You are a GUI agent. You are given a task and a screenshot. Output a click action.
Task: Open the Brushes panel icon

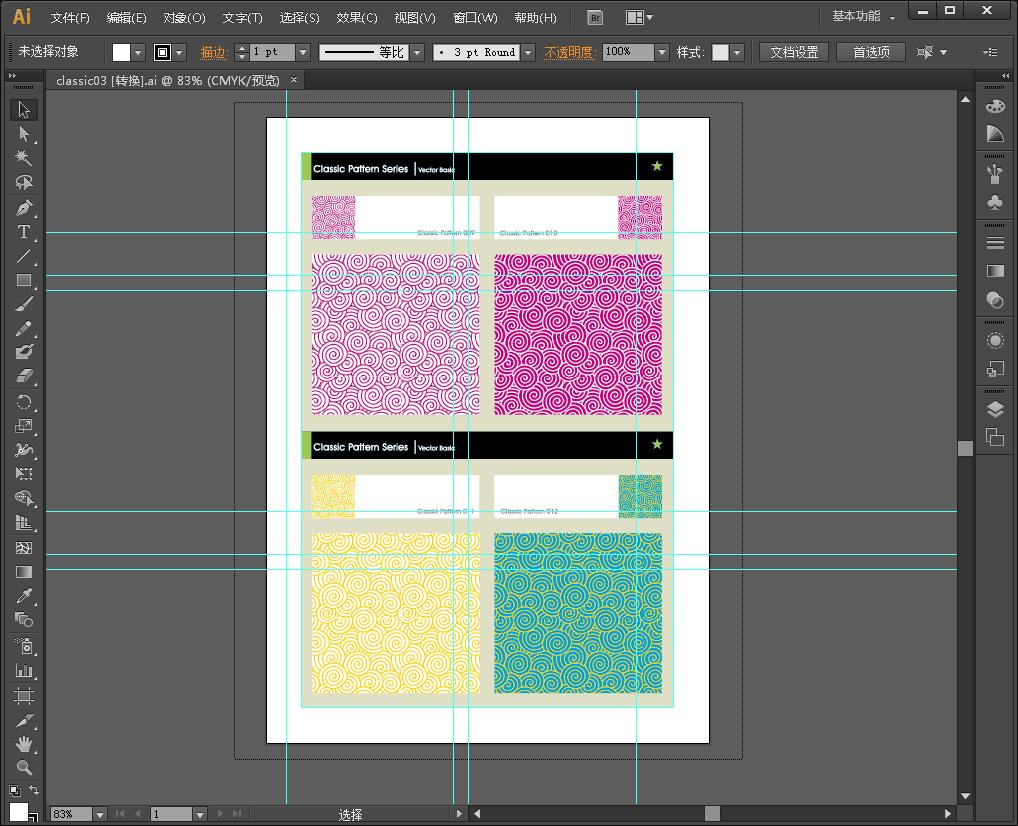pos(995,175)
